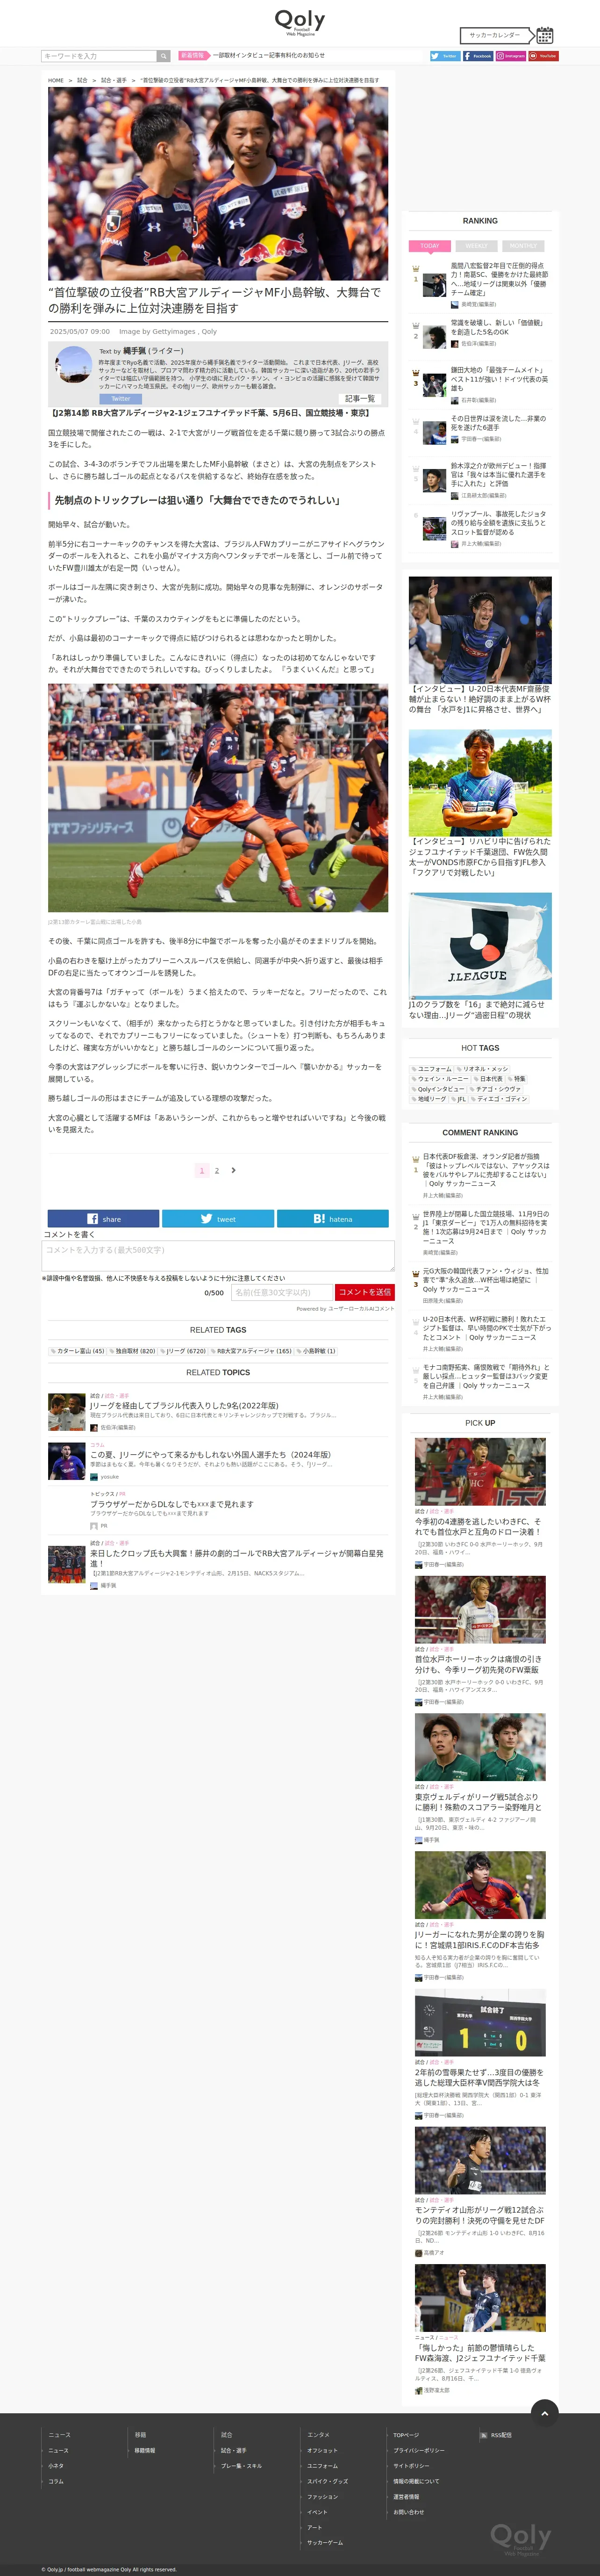This screenshot has height=2576, width=600.
Task: Click the コラム footer link
Action: tap(56, 2481)
